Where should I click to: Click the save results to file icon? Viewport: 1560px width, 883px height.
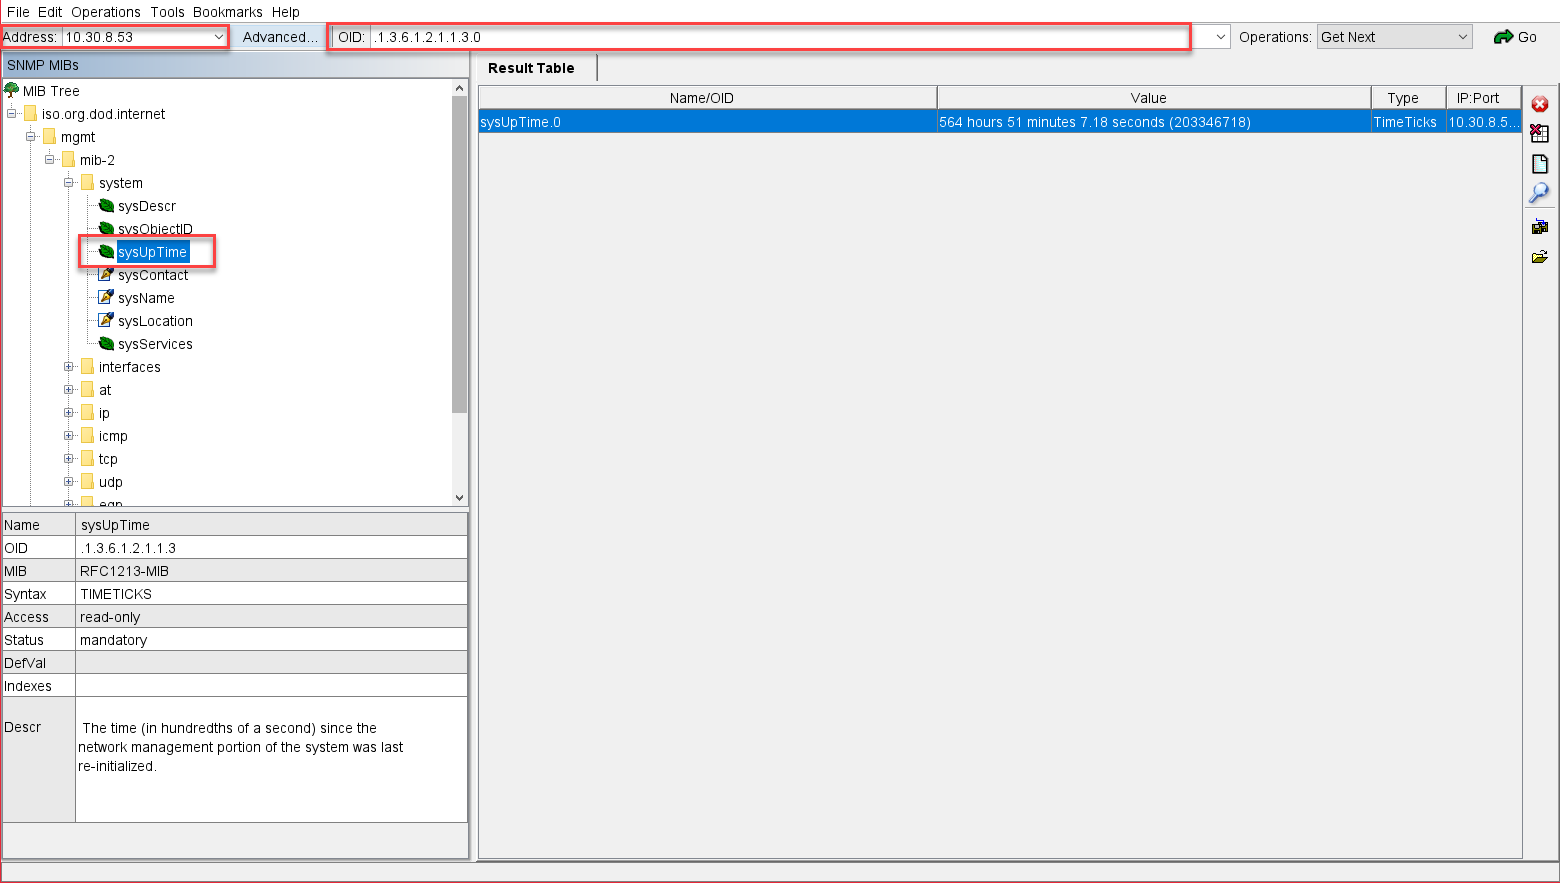coord(1540,226)
